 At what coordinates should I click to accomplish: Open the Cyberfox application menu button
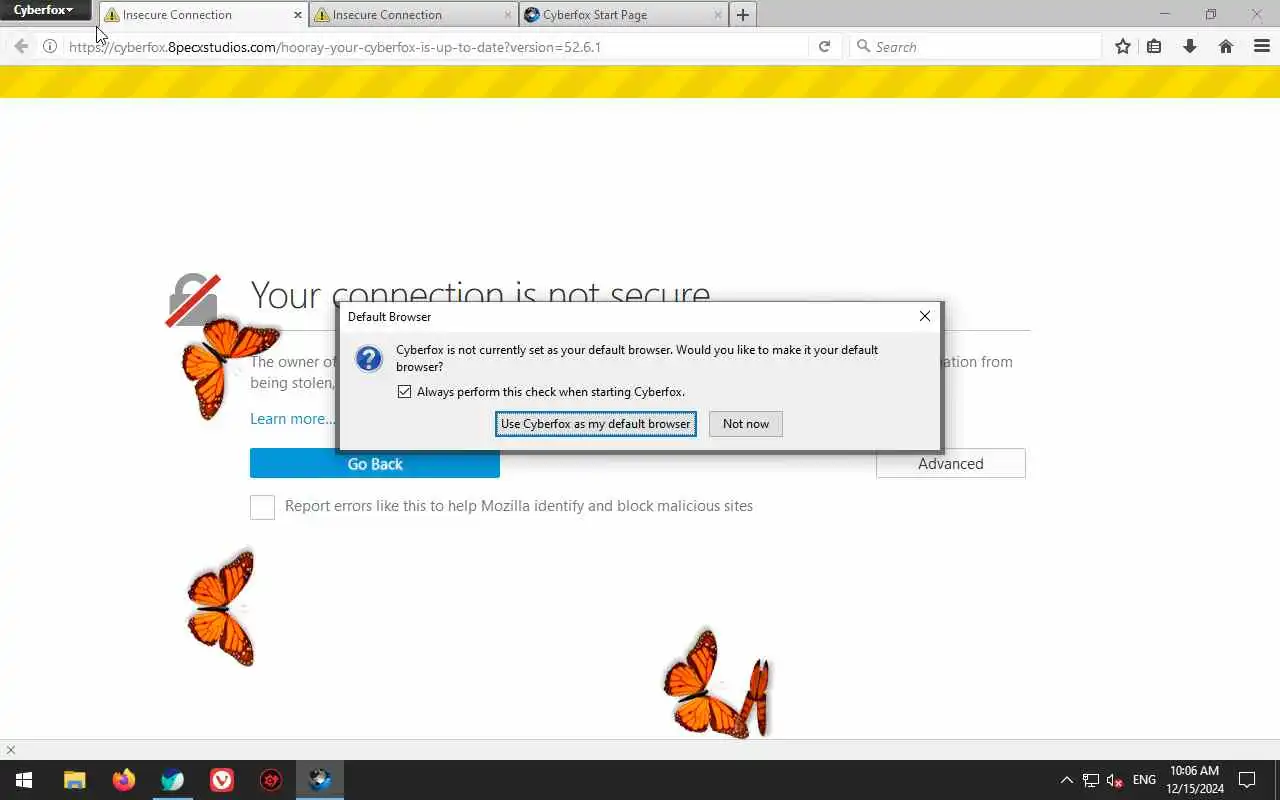pos(44,11)
